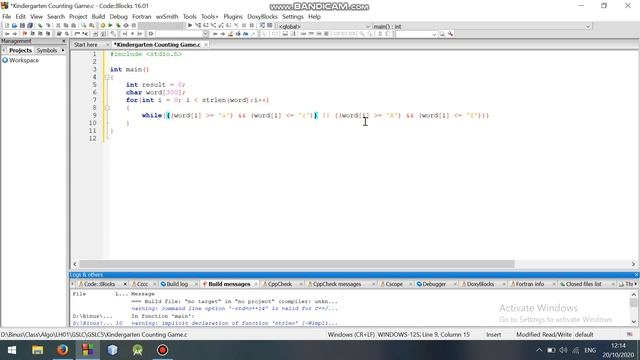
Task: Rebuild the project icon
Action: 126,26
